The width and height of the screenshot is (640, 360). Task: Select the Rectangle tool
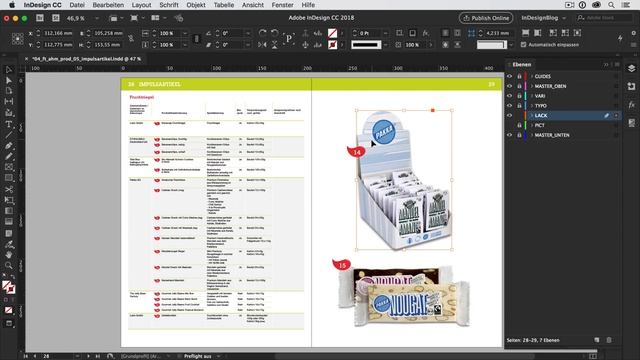[x=9, y=178]
